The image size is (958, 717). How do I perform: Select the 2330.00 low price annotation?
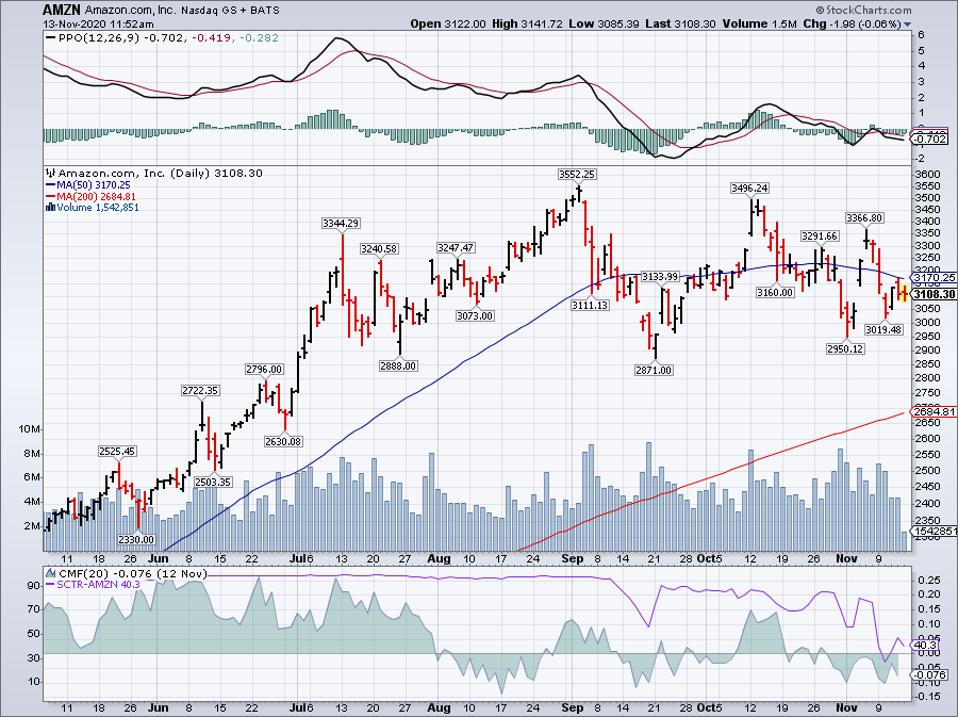pyautogui.click(x=136, y=539)
